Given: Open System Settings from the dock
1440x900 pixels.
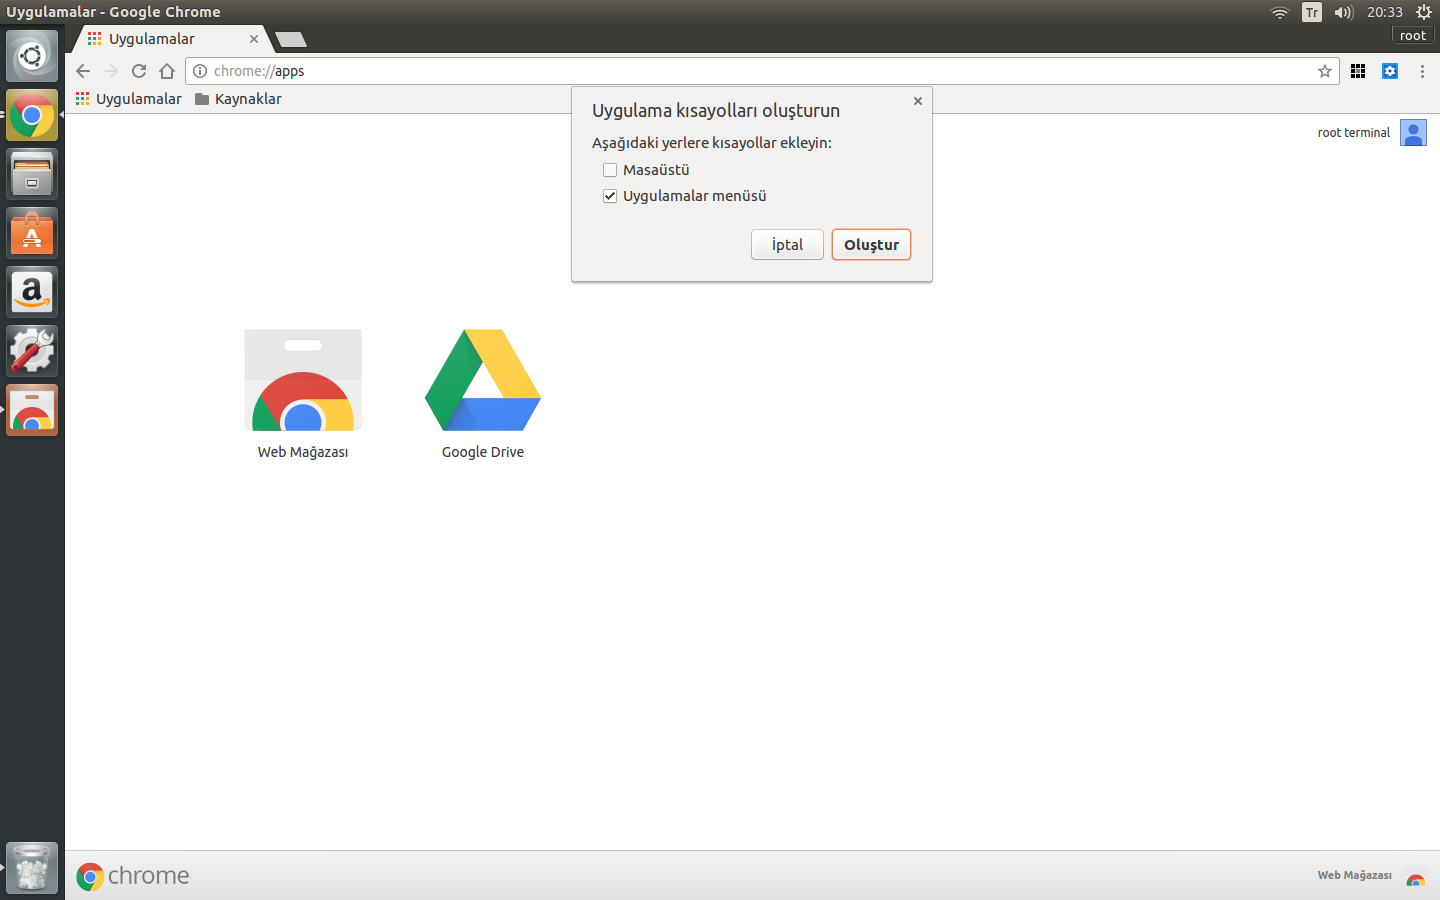Looking at the screenshot, I should coord(32,351).
